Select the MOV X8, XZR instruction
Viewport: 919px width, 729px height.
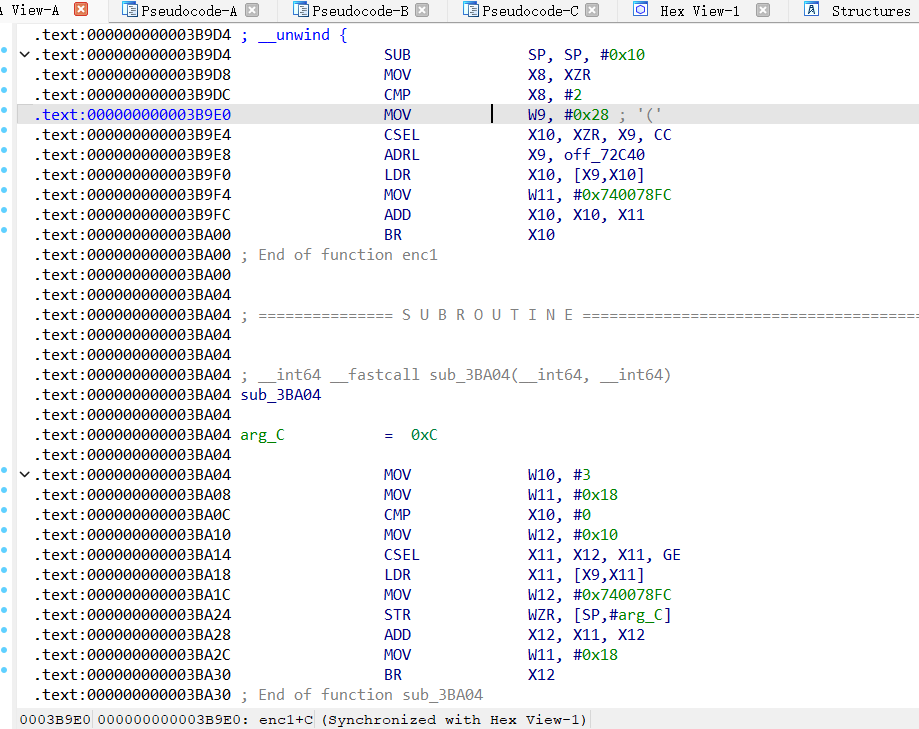click(488, 75)
